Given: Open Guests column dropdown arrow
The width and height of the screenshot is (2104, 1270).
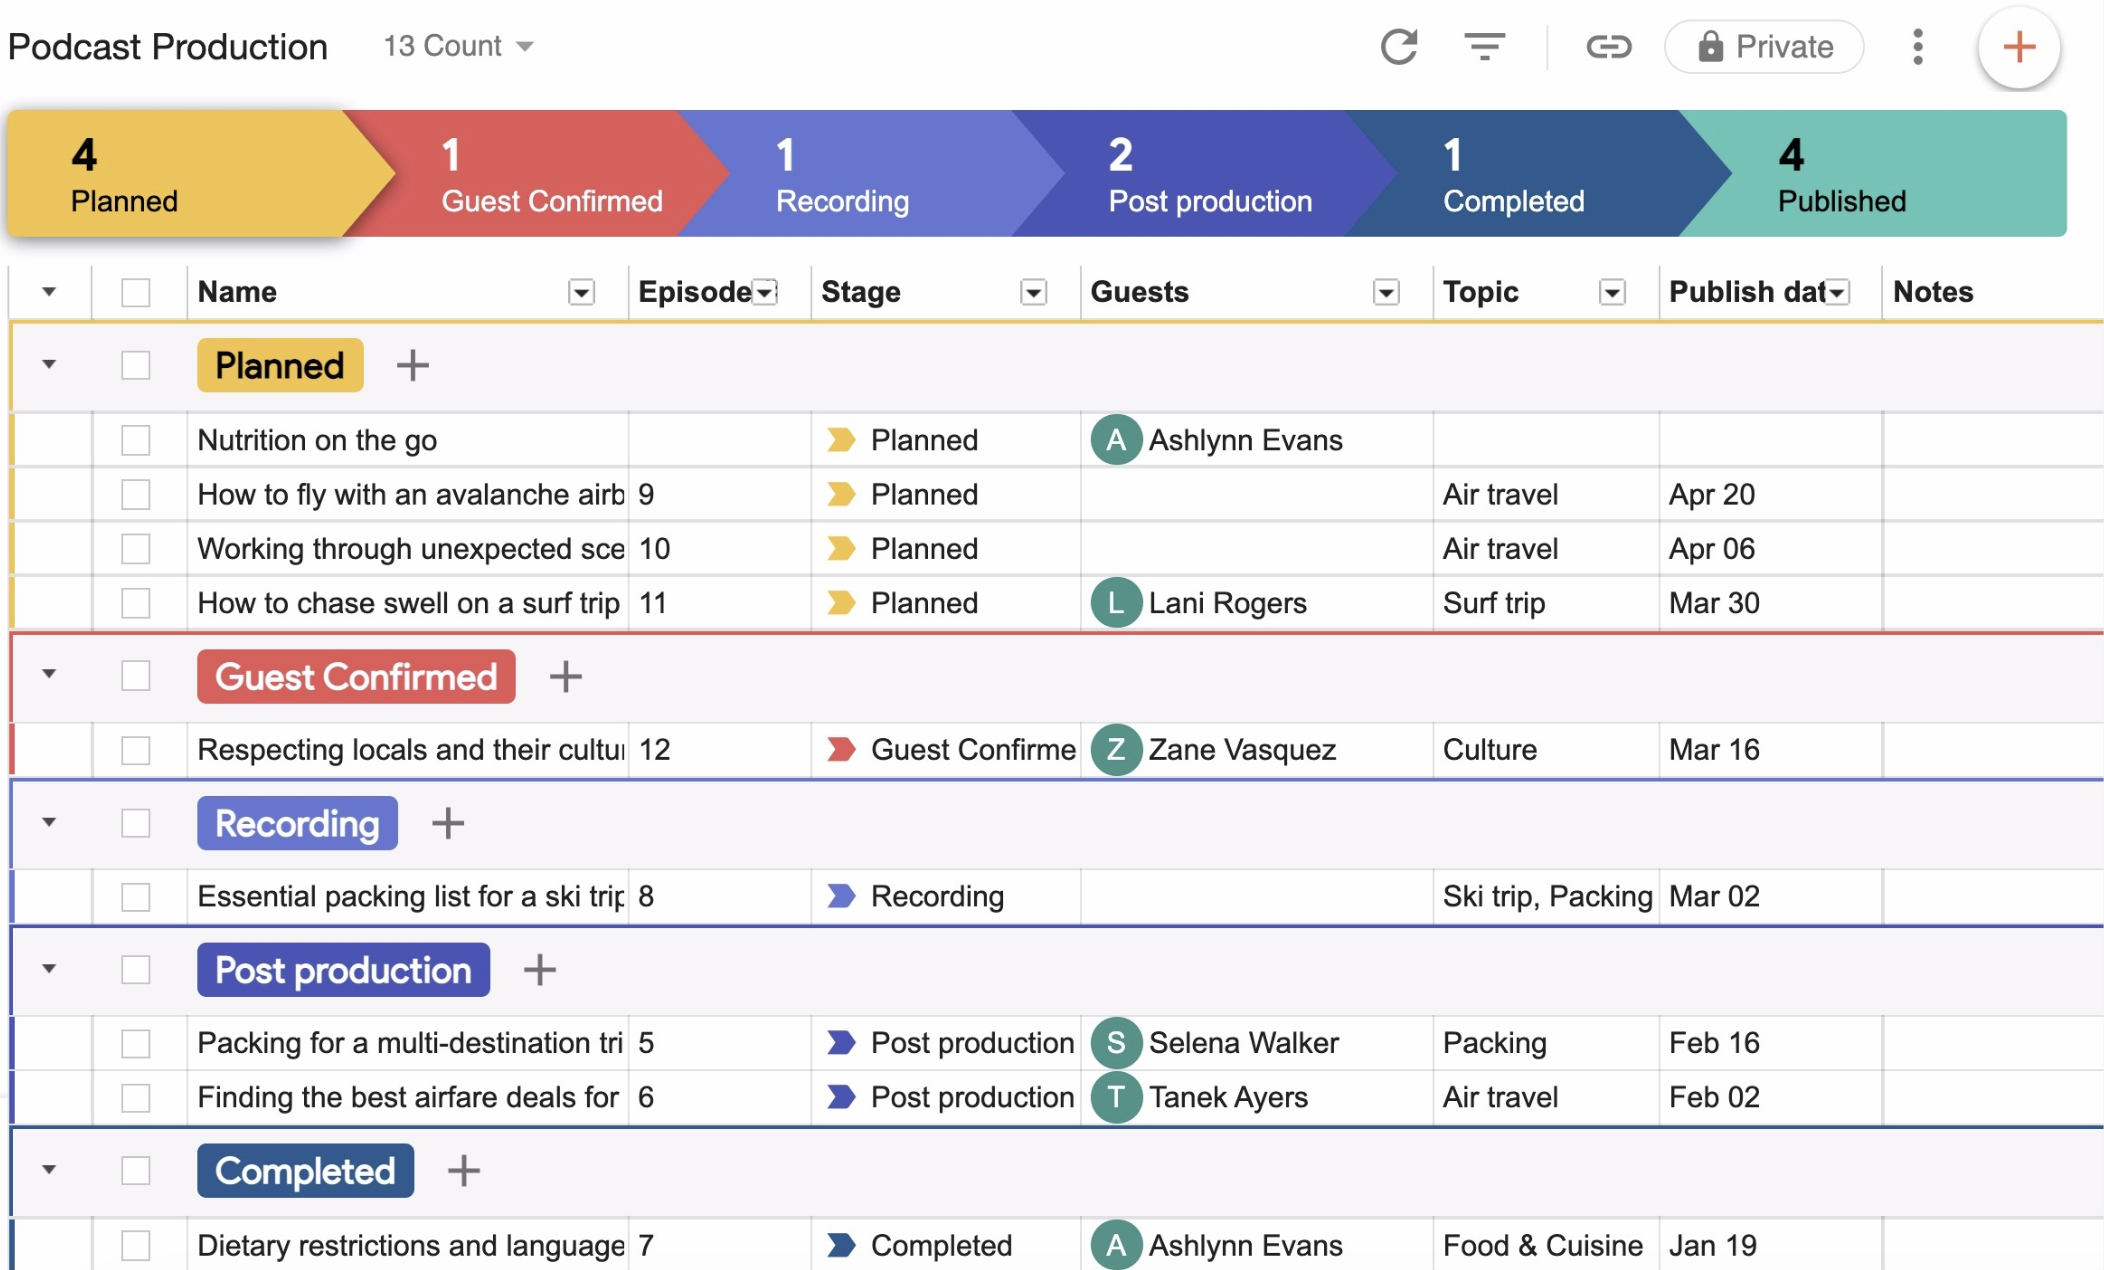Looking at the screenshot, I should coord(1386,292).
